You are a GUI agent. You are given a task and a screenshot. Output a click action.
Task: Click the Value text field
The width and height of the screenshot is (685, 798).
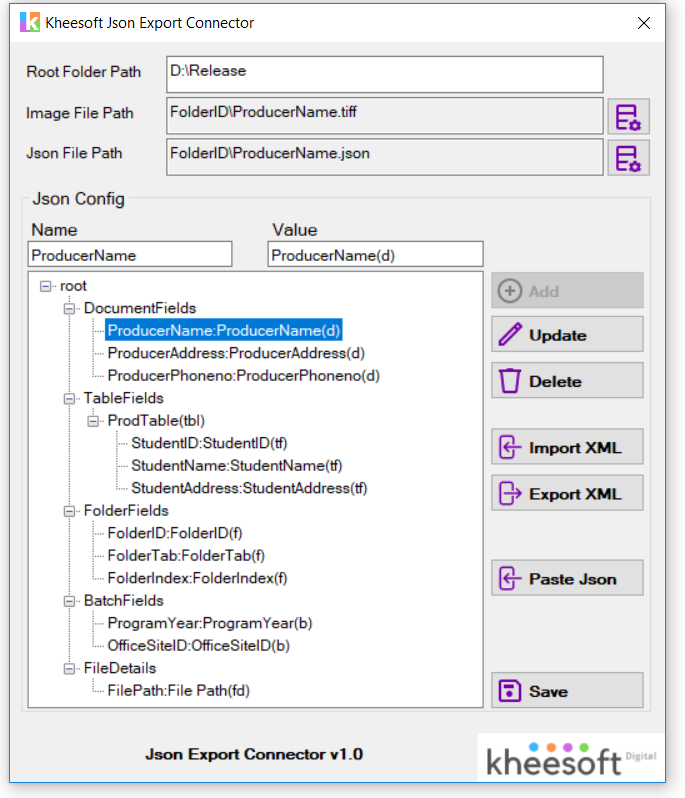[375, 255]
